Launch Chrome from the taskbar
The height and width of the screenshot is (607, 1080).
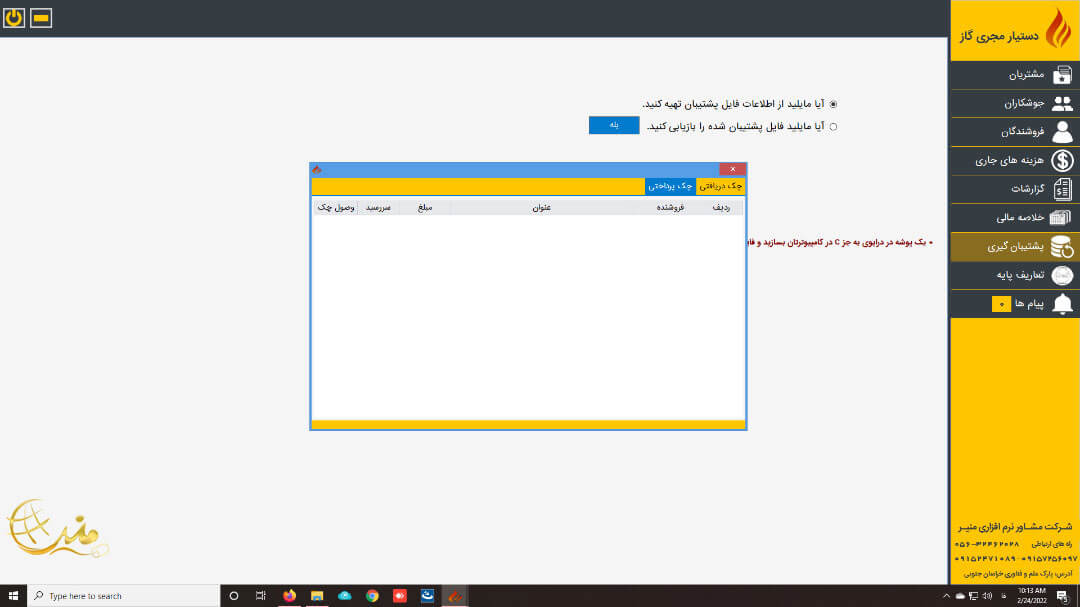point(371,596)
